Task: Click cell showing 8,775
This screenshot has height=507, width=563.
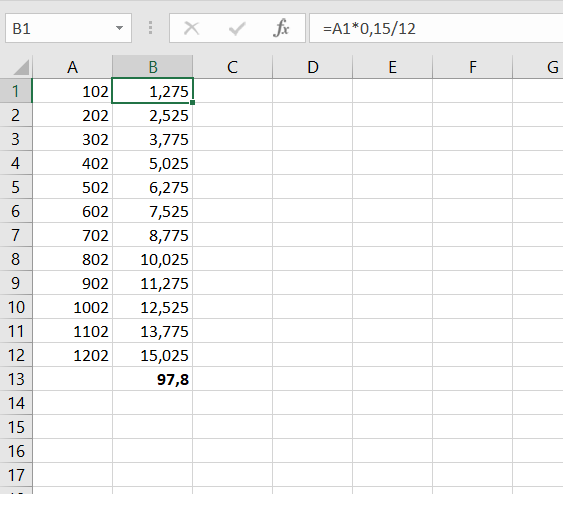Action: (153, 235)
